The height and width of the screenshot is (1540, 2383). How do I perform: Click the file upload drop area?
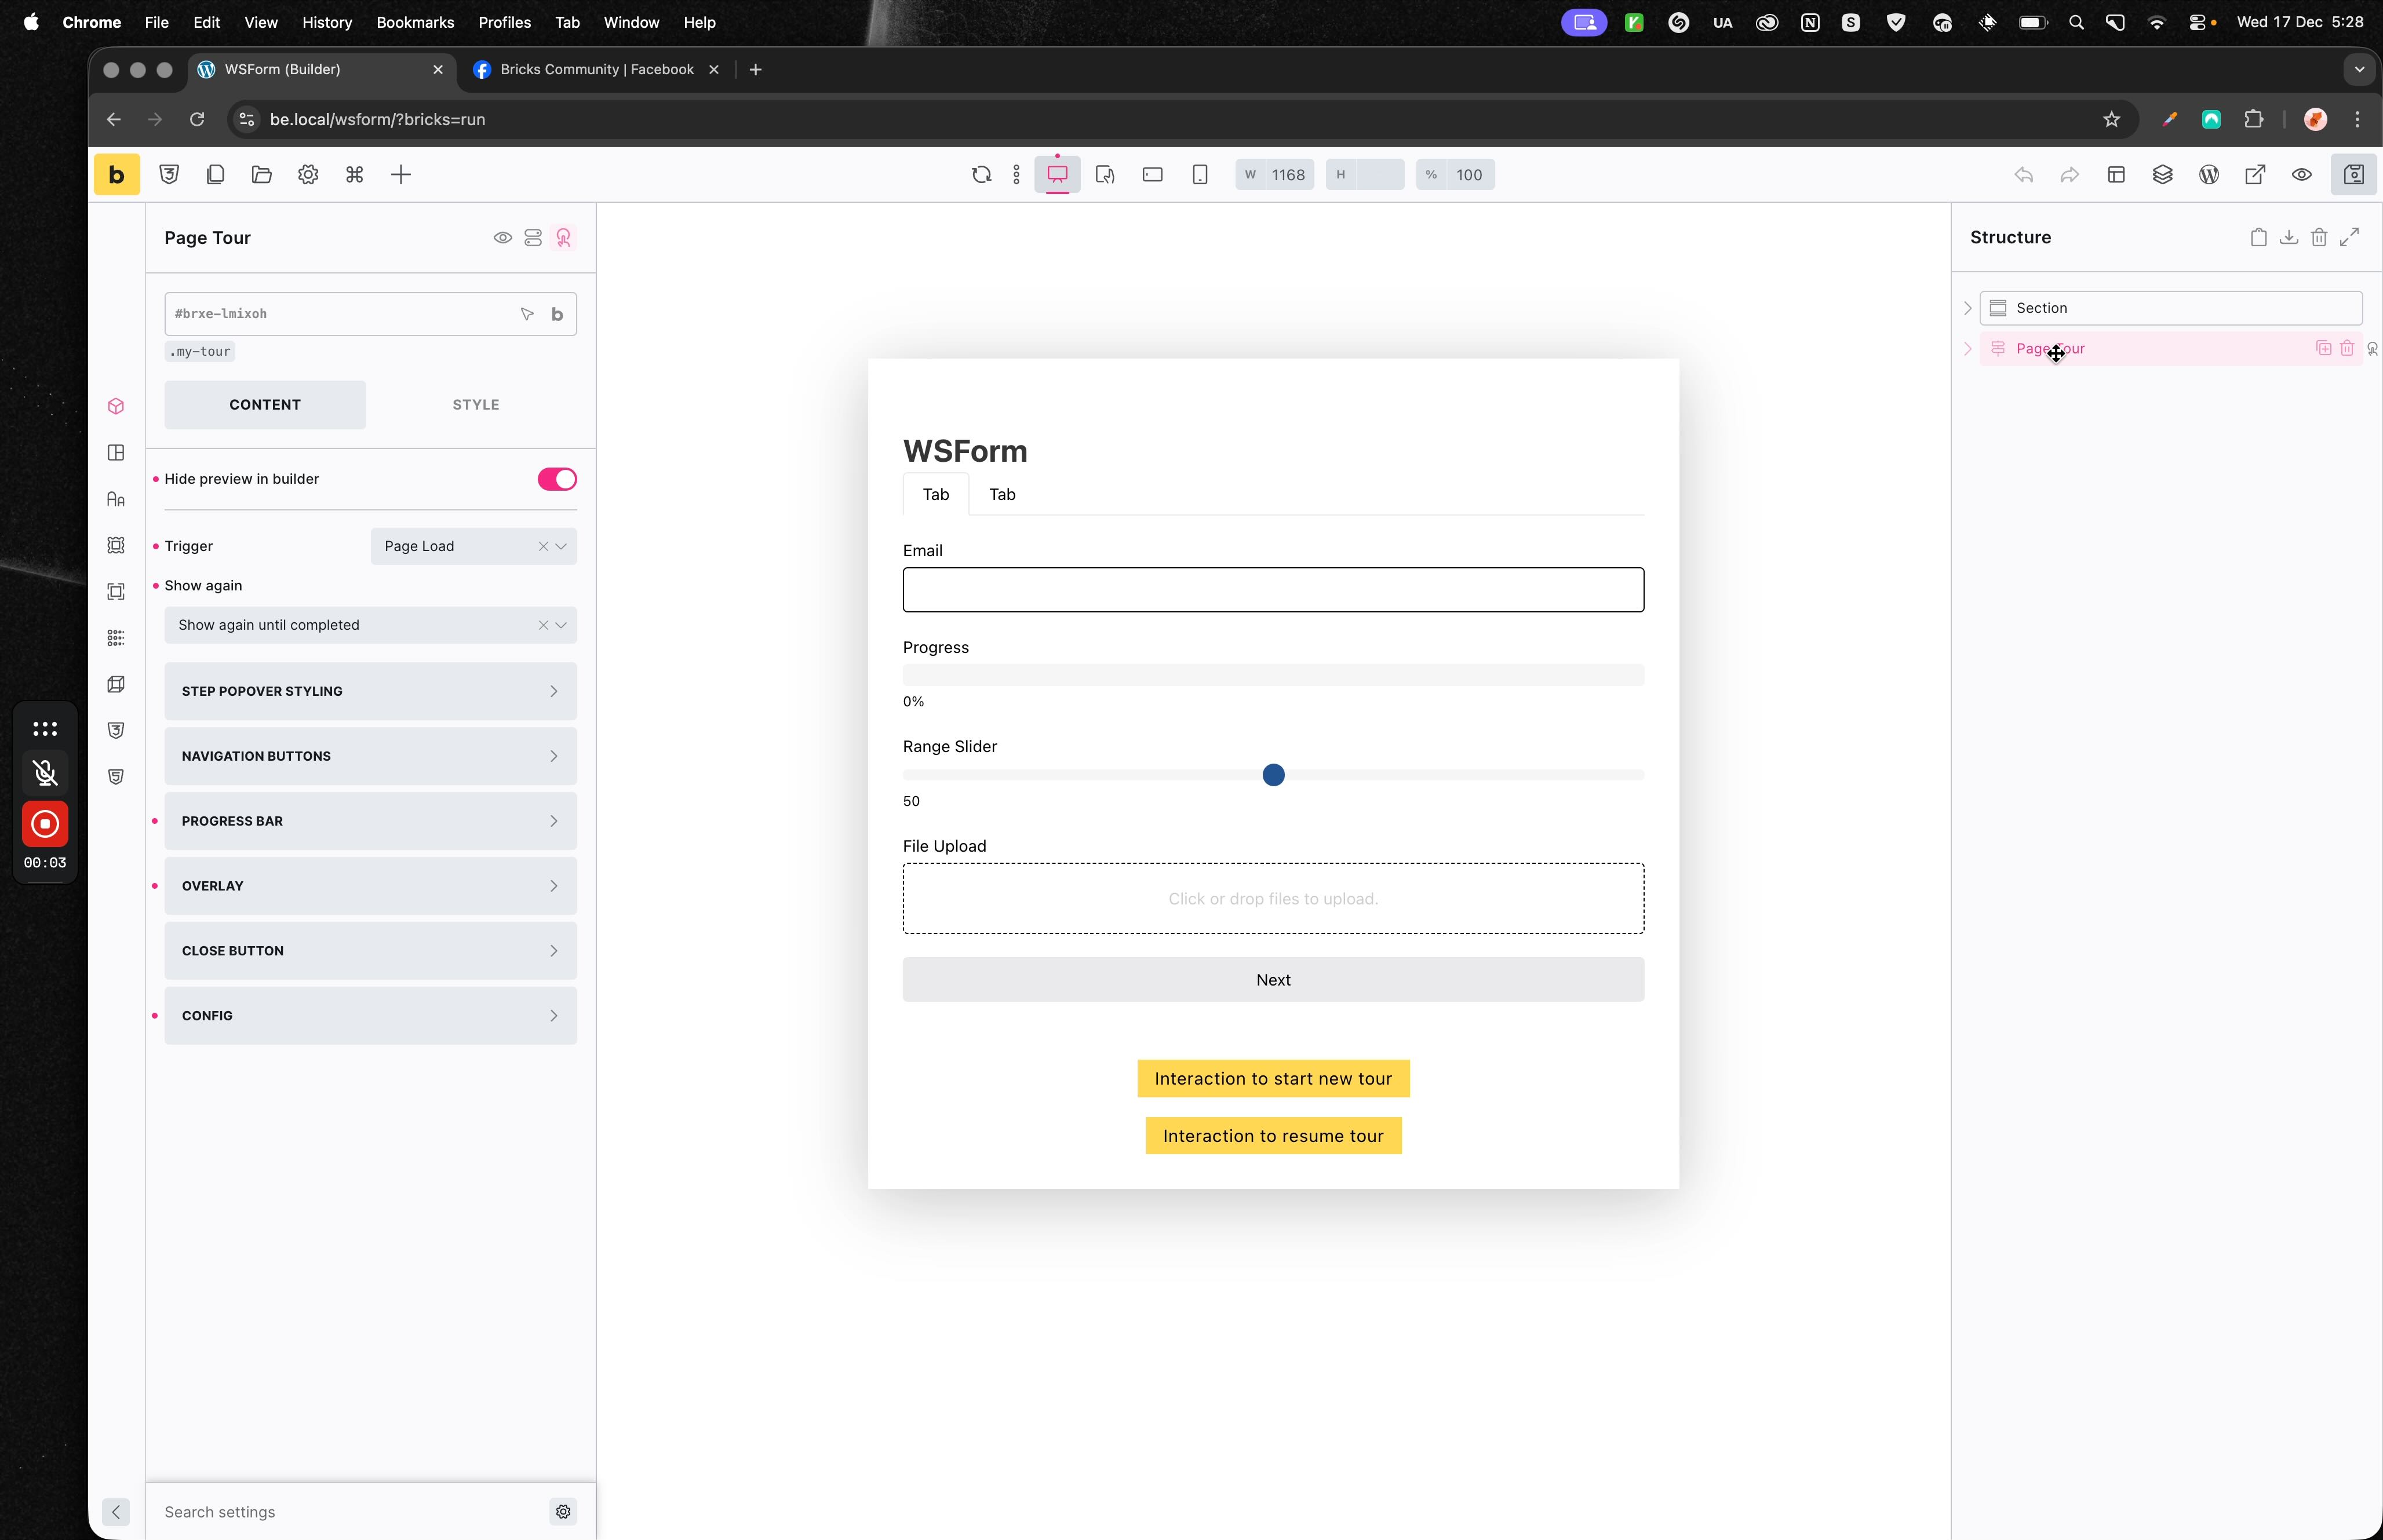[1273, 899]
